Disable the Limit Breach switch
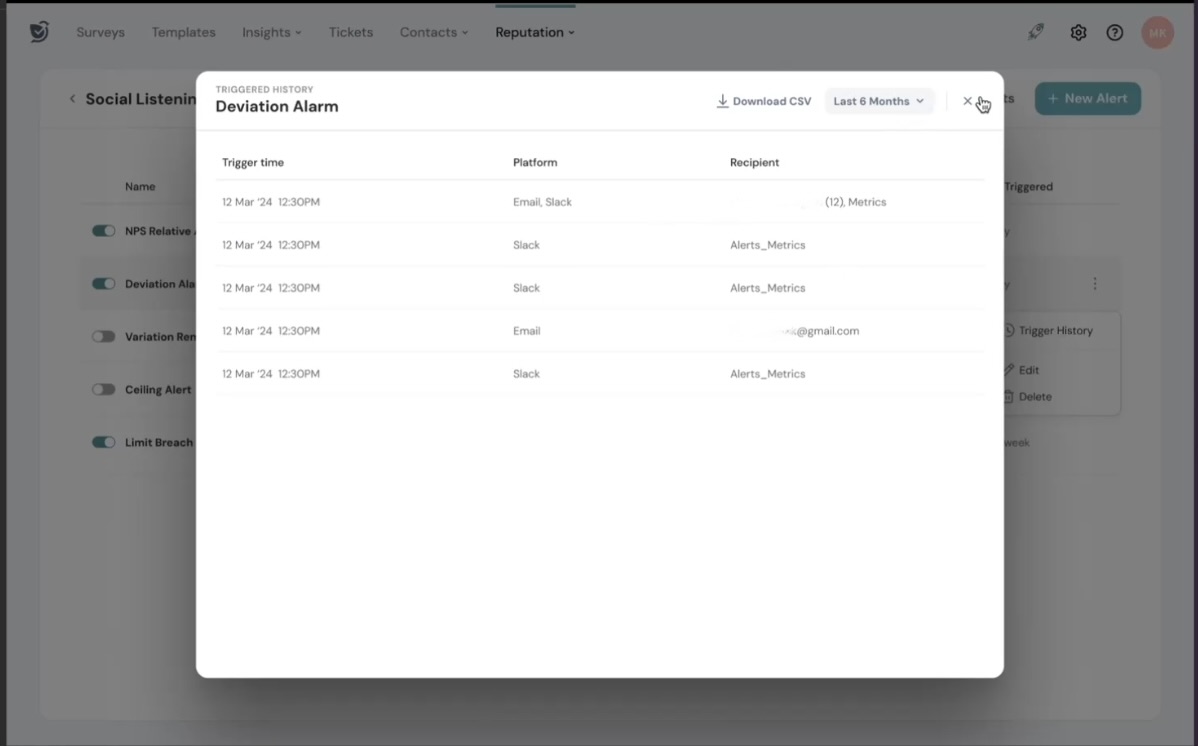Screen dimensions: 1198x746 104,442
